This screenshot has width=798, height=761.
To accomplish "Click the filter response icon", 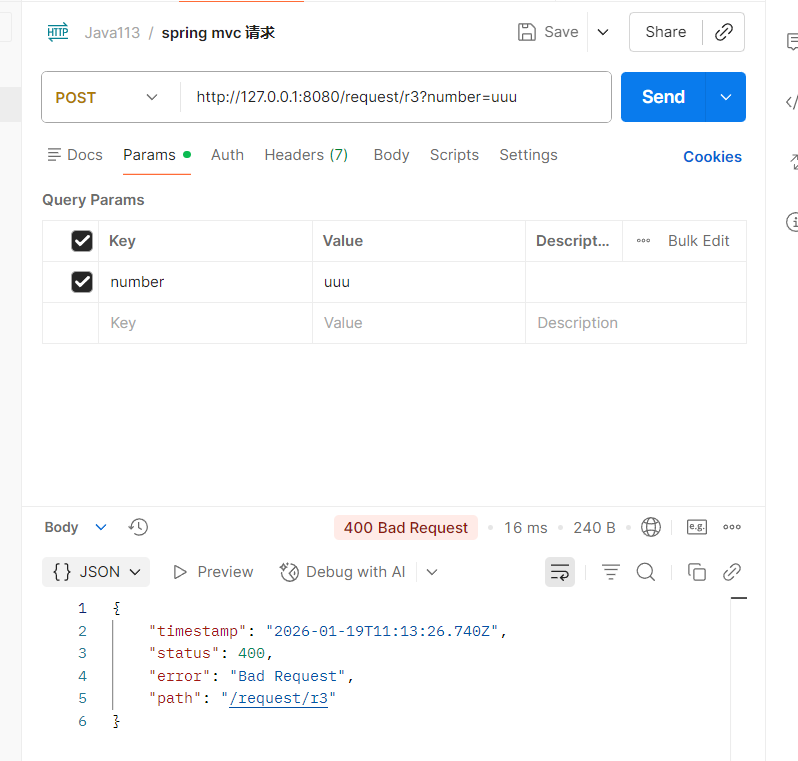I will coord(611,572).
